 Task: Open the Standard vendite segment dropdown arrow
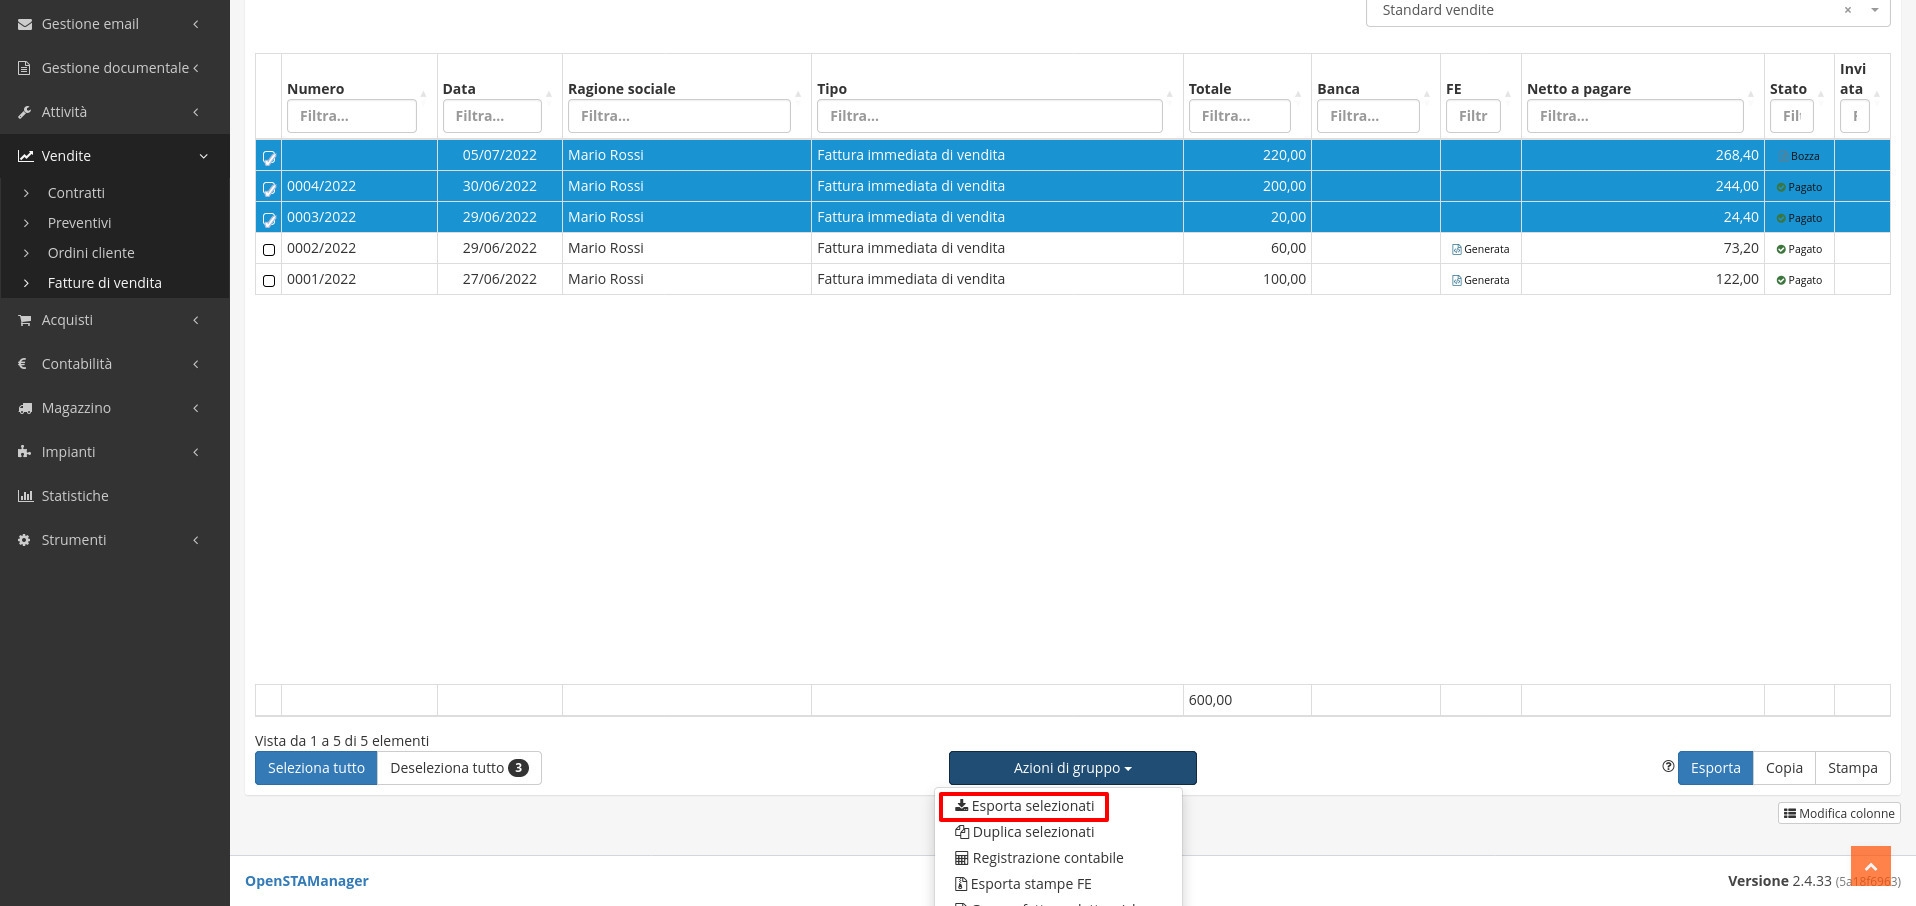1874,10
